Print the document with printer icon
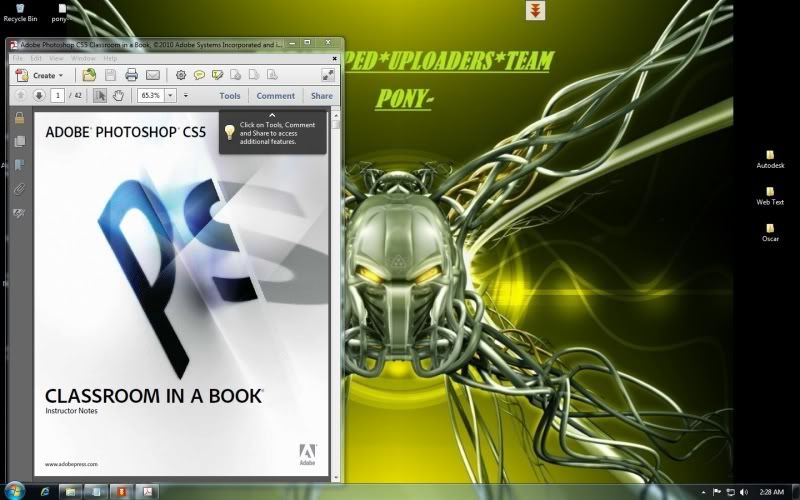Viewport: 800px width, 500px height. 131,75
